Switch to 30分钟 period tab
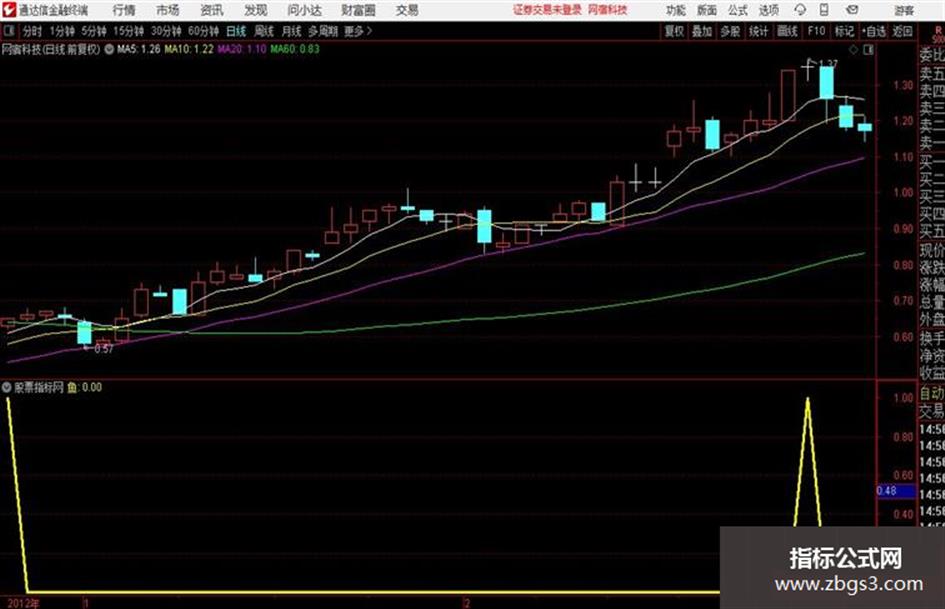 point(166,31)
